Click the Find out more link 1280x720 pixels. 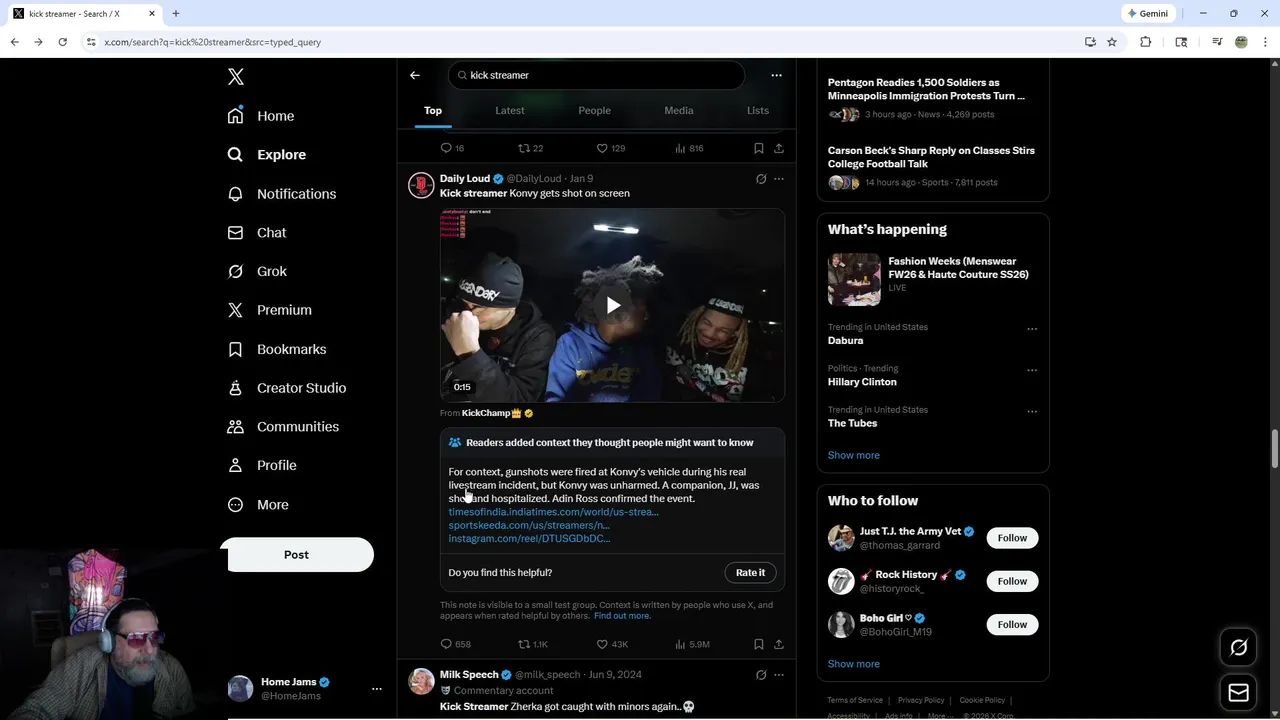pyautogui.click(x=622, y=616)
